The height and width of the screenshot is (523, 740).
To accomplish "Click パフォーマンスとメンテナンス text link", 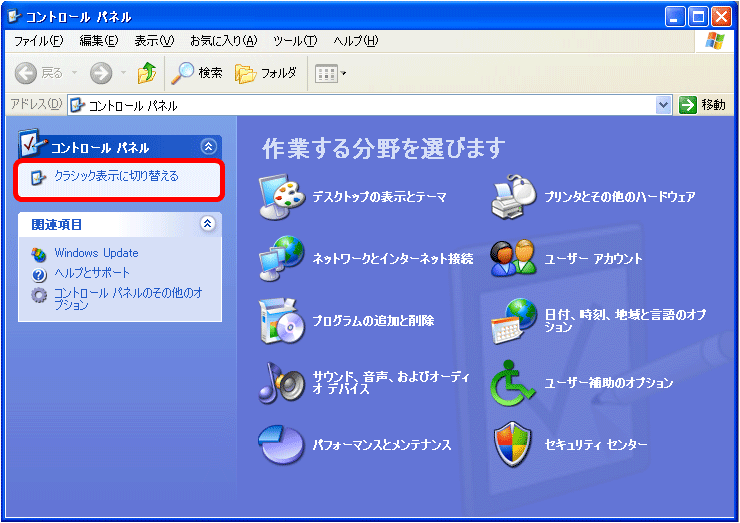I will click(x=382, y=445).
